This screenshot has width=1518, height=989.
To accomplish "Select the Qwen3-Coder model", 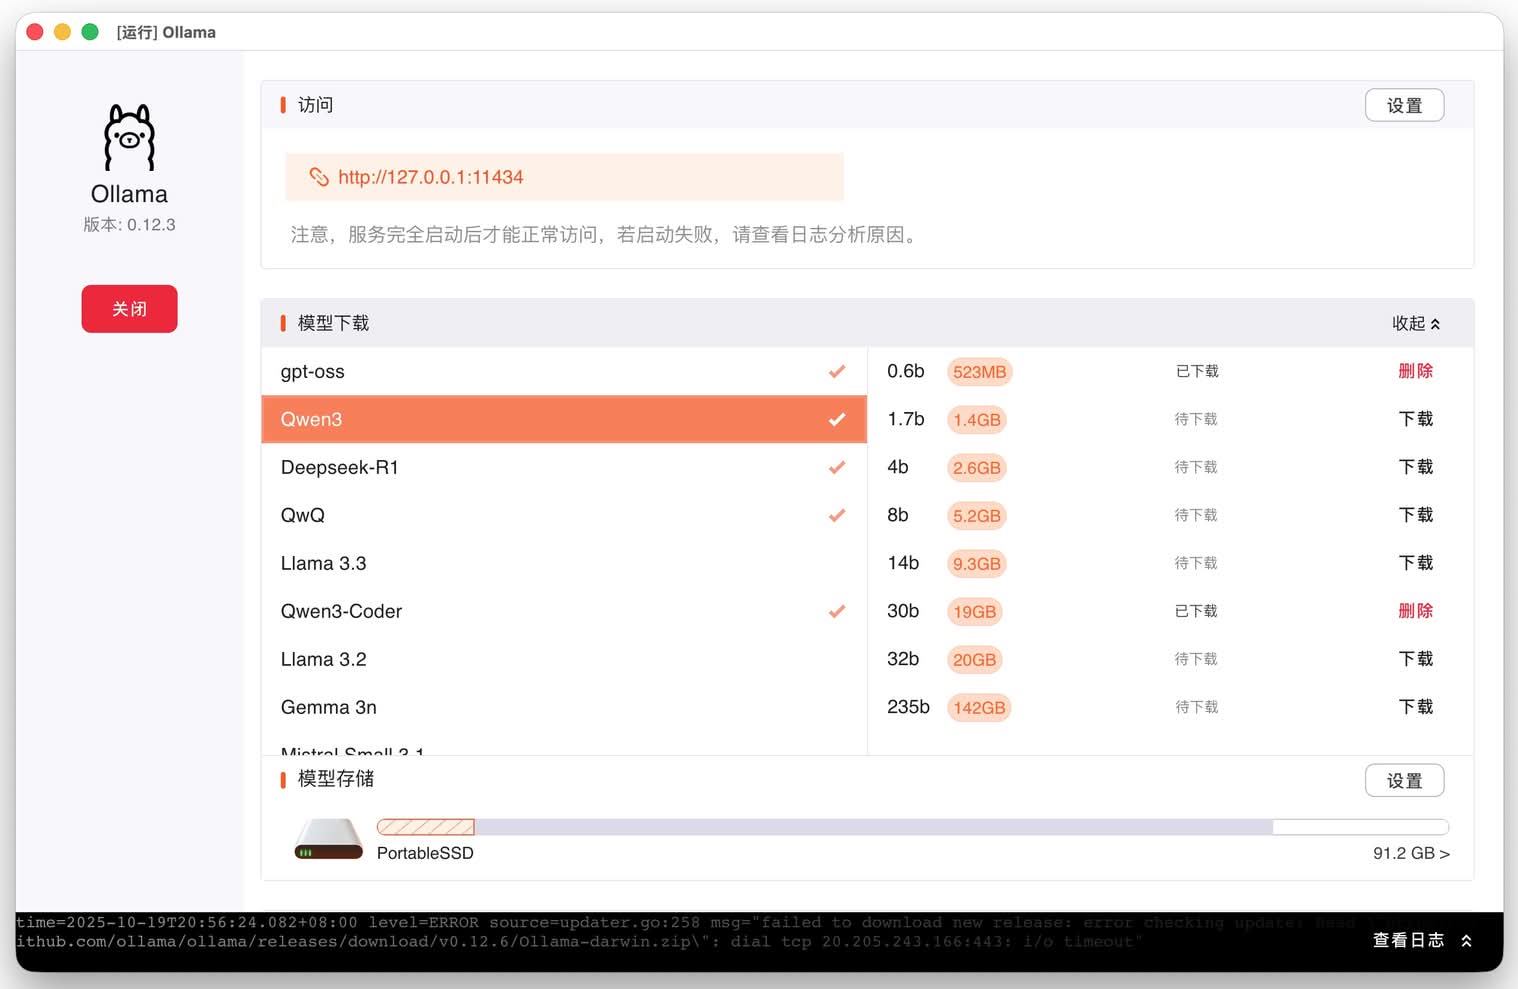I will pos(564,611).
